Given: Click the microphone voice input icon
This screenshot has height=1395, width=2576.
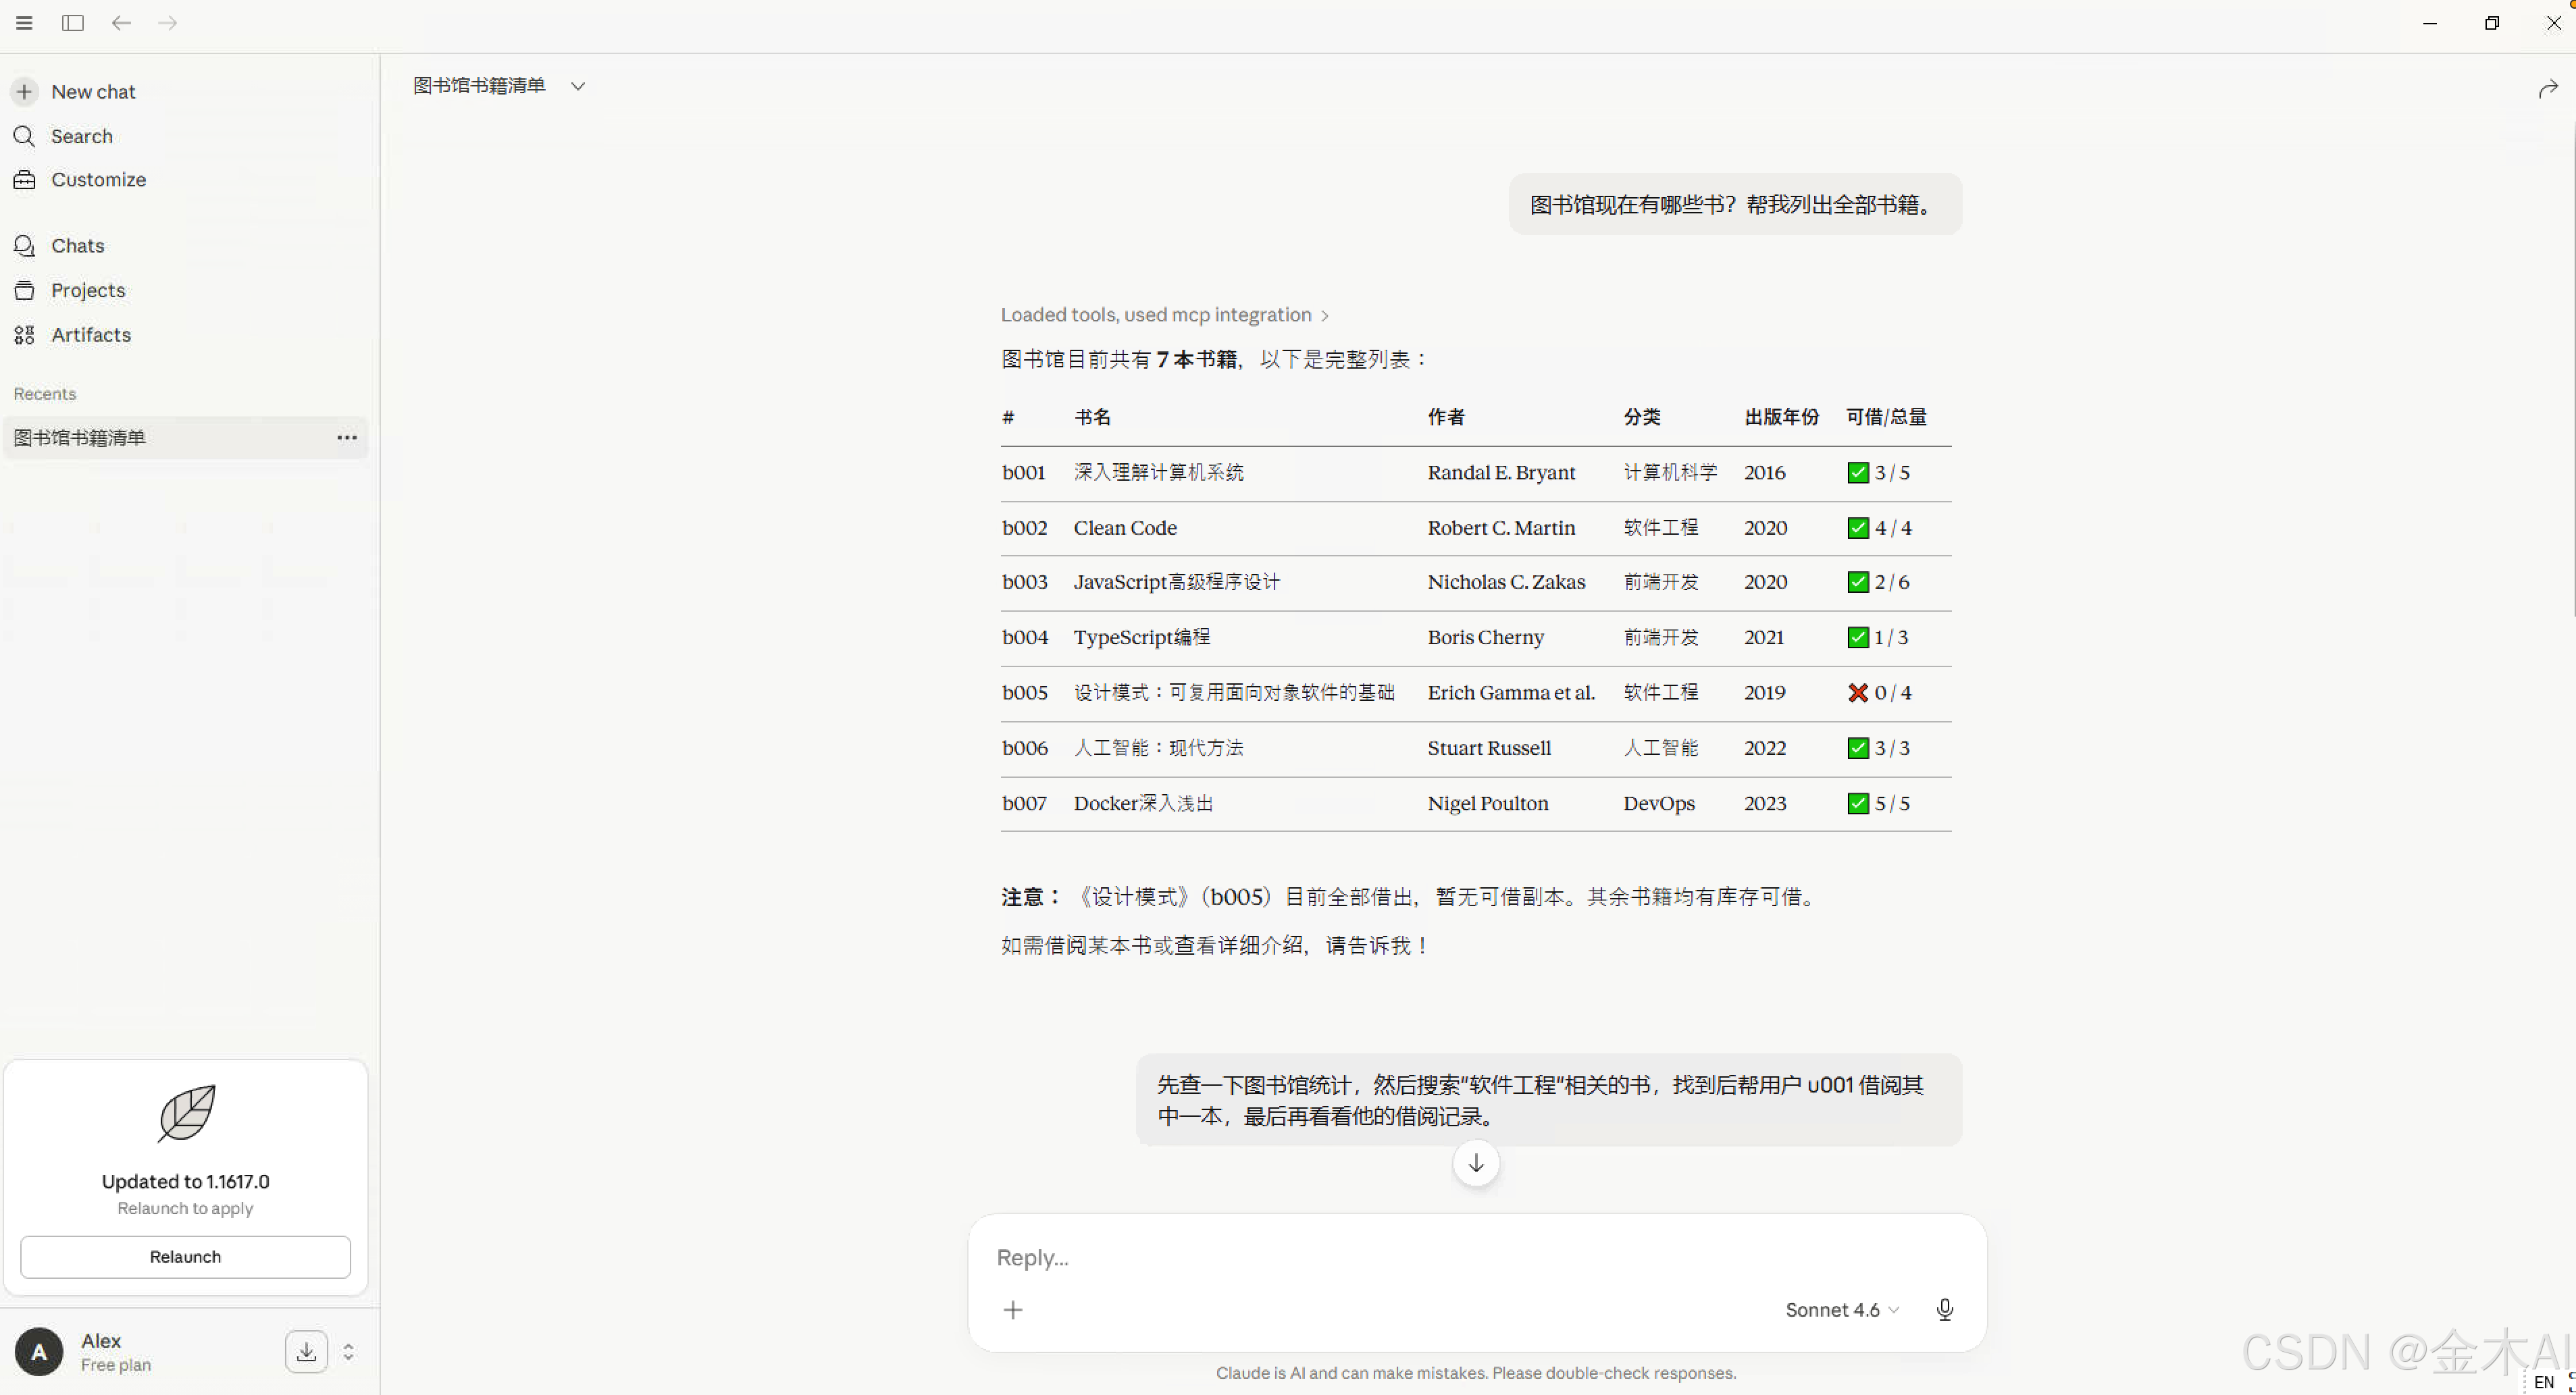Looking at the screenshot, I should [x=1944, y=1310].
